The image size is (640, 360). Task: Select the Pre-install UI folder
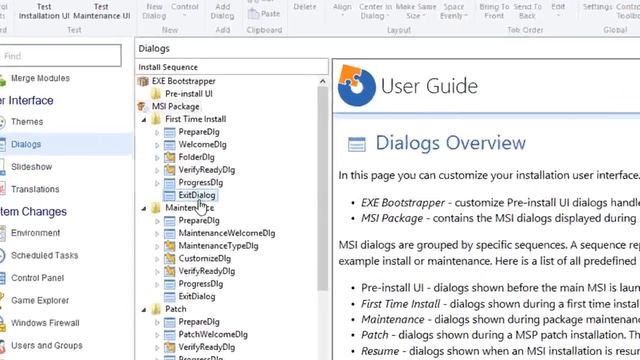click(x=189, y=93)
